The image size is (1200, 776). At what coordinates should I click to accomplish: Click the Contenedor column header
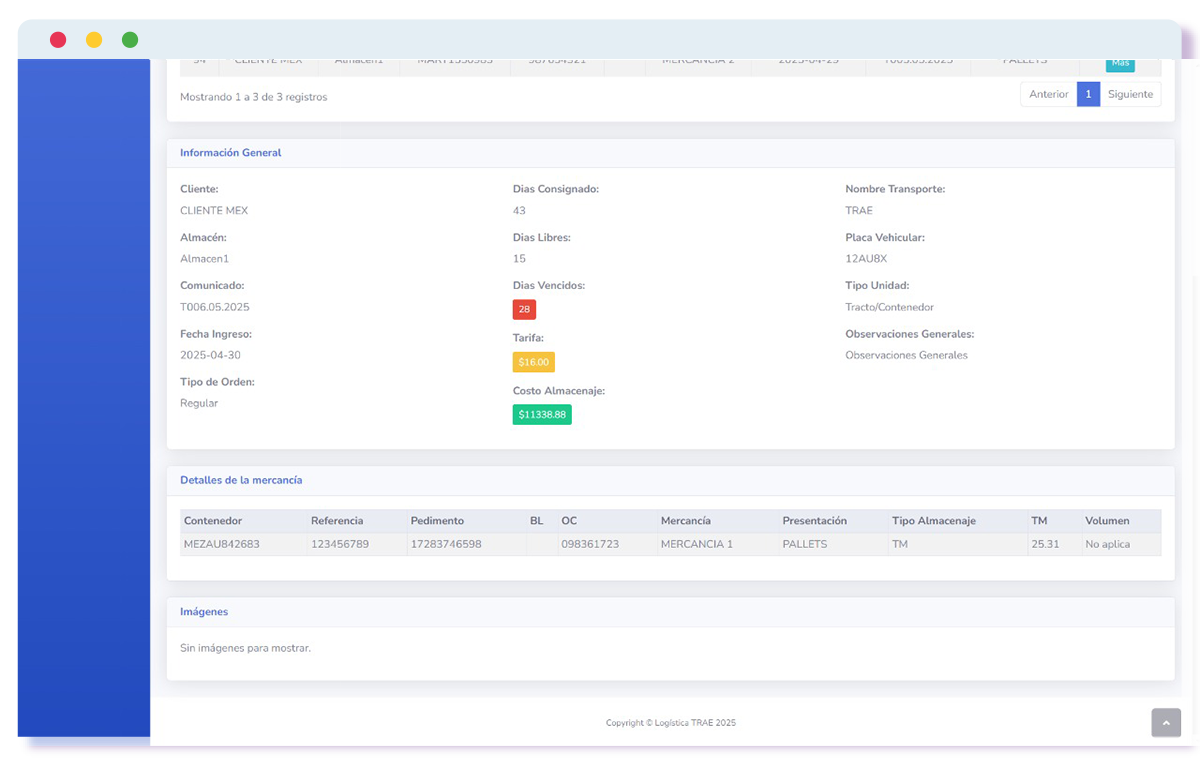point(213,521)
